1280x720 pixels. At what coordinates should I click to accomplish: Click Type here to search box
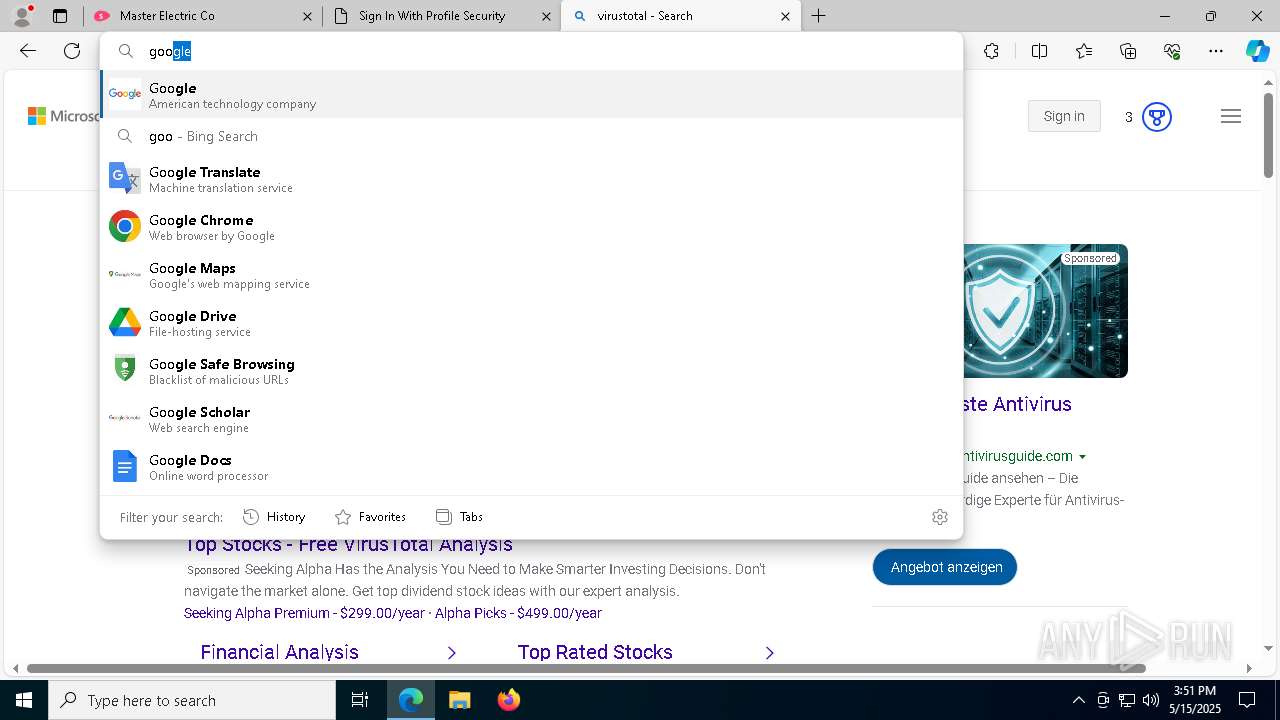(192, 700)
